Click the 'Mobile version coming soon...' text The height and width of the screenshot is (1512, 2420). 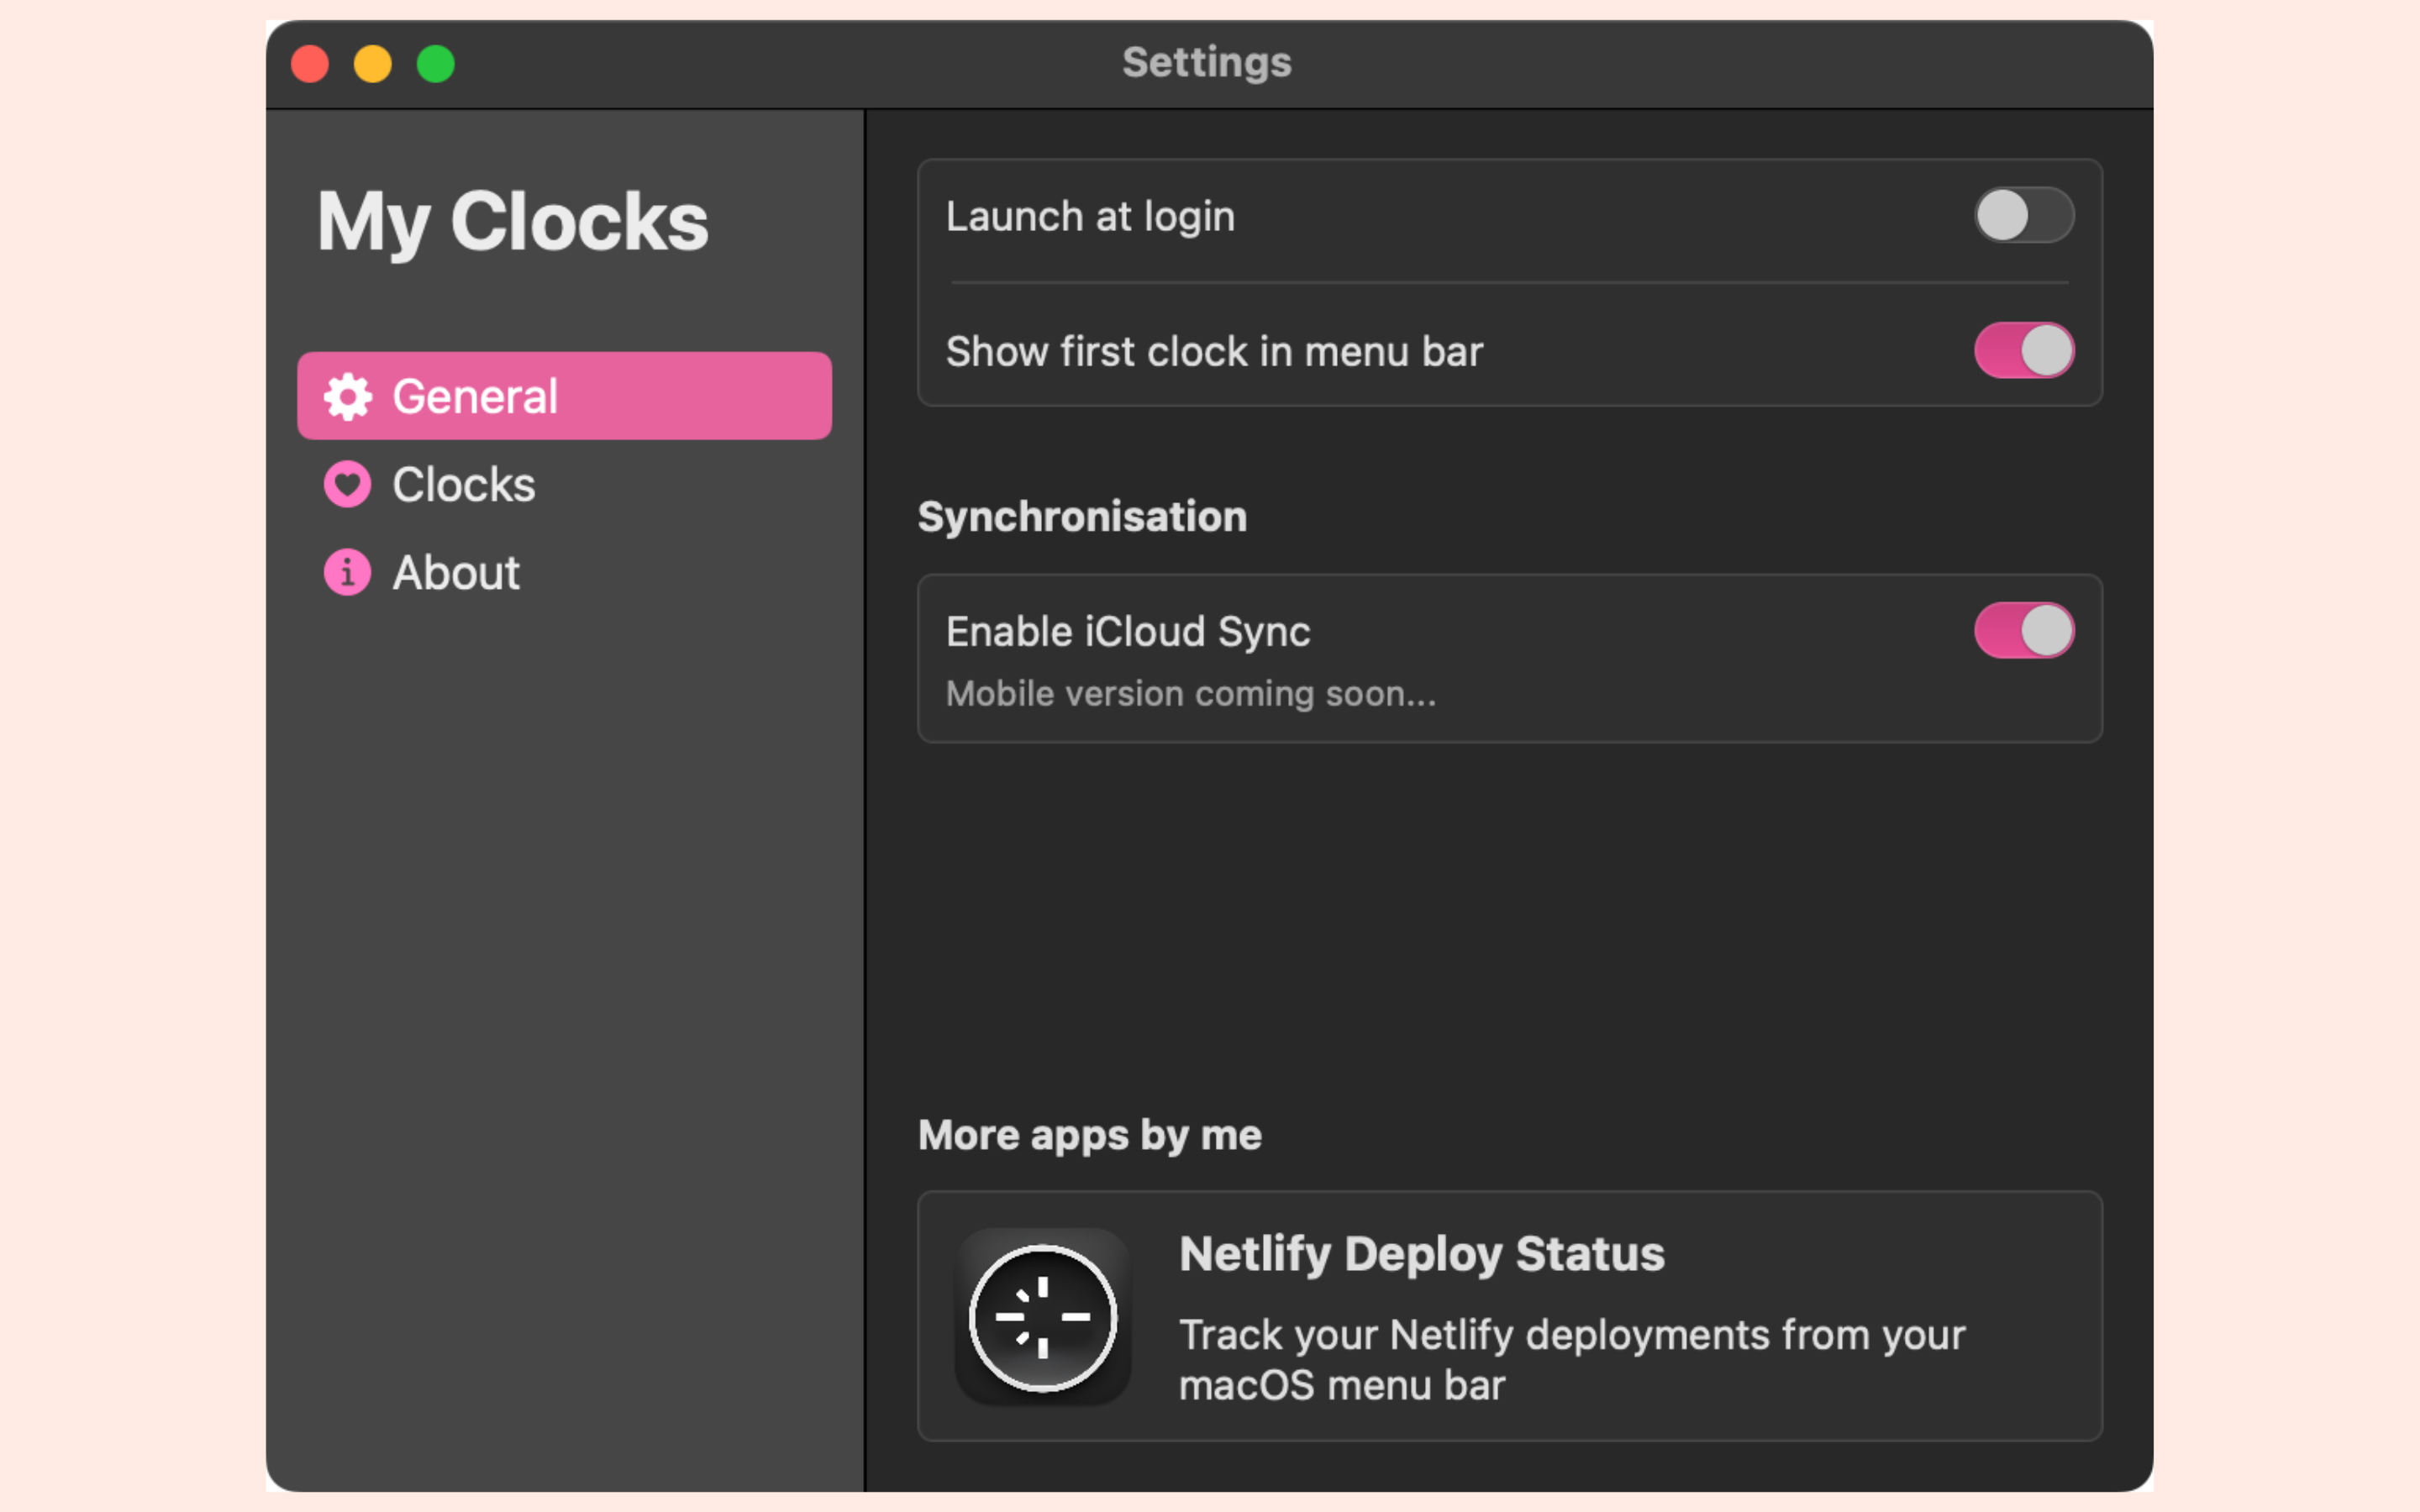tap(1191, 694)
